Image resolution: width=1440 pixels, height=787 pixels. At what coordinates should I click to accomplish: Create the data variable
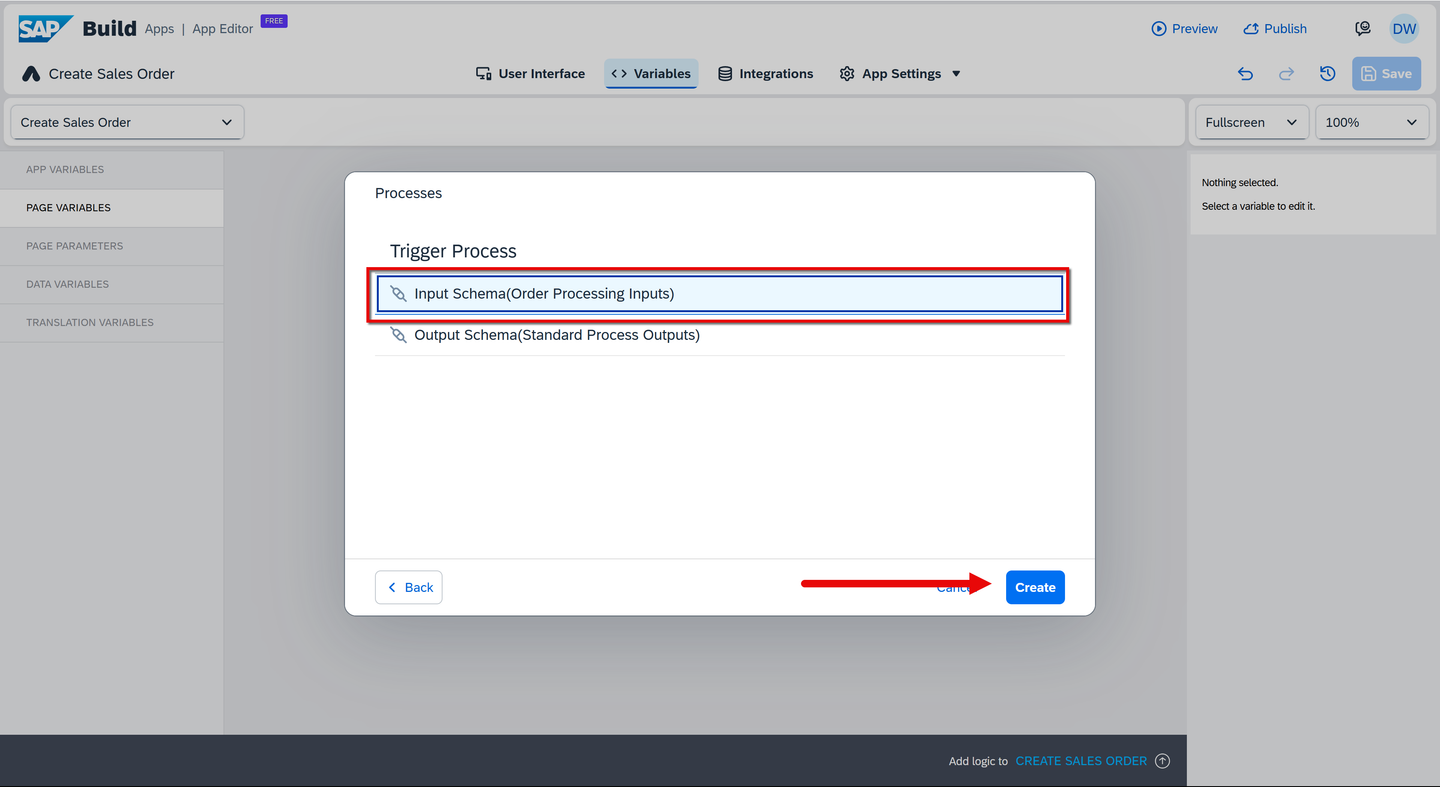[x=1035, y=587]
